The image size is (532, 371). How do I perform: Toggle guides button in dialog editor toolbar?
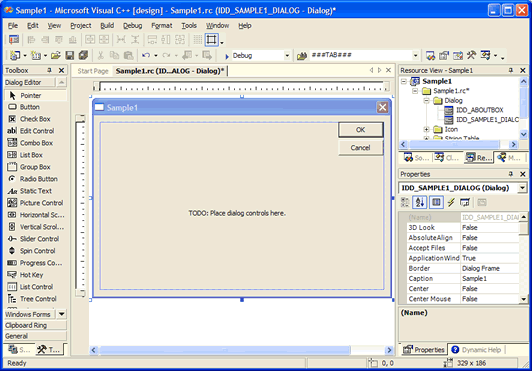212,39
